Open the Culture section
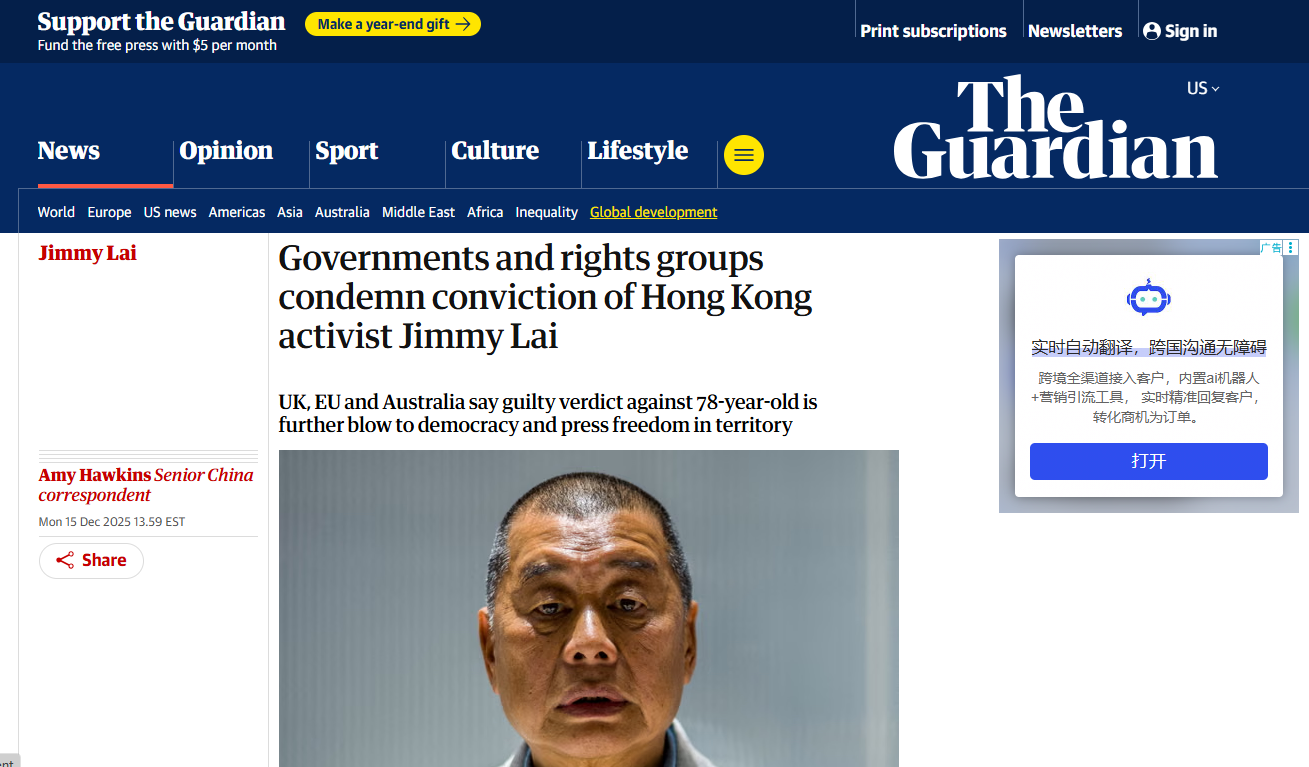 (x=495, y=151)
